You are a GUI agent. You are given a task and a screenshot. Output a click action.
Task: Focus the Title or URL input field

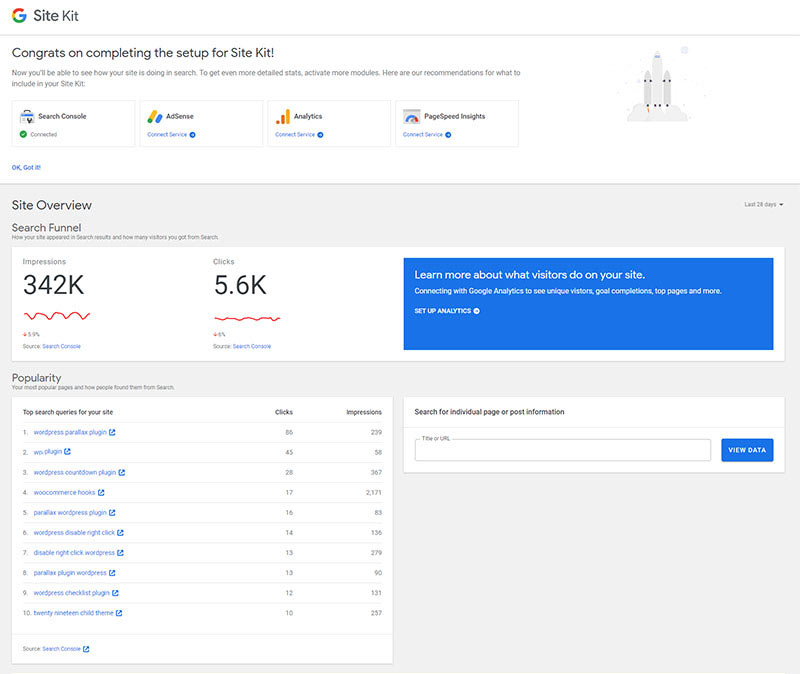tap(563, 450)
